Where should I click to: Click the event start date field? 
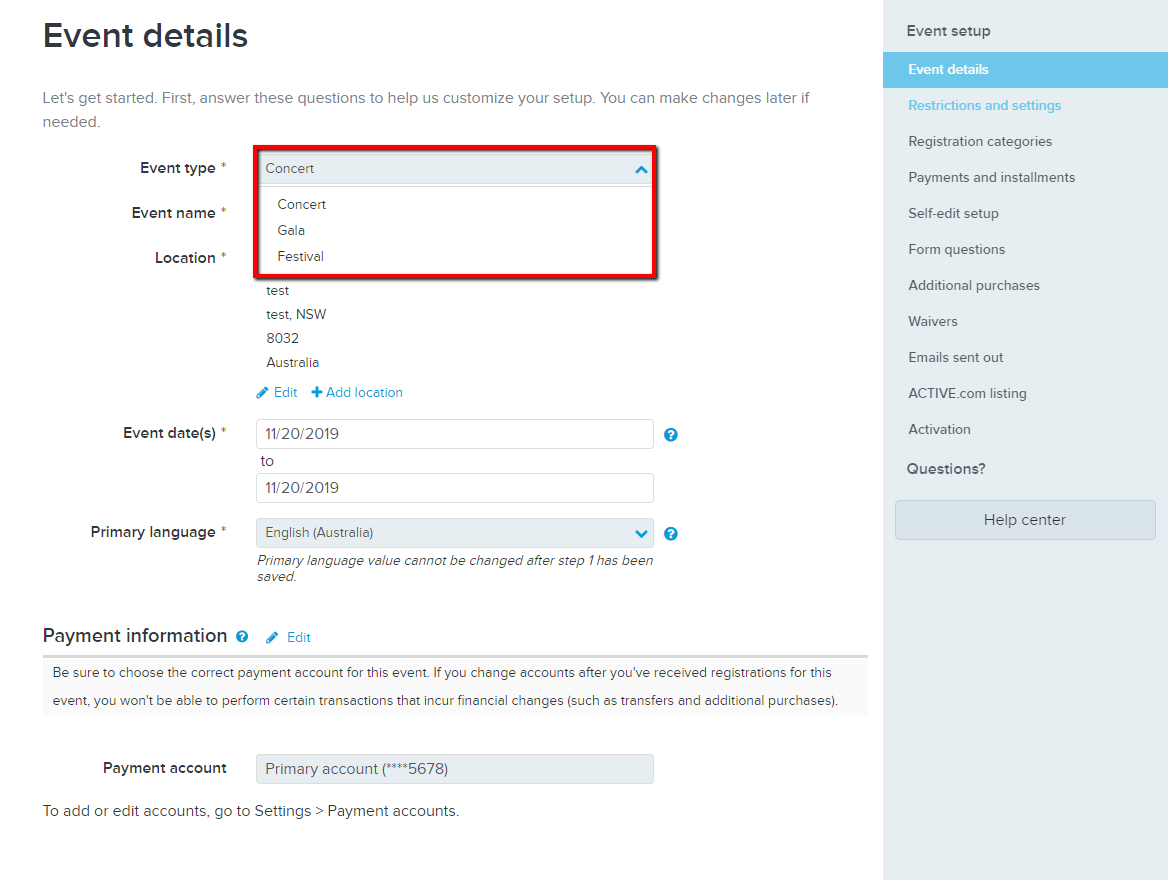(x=455, y=434)
